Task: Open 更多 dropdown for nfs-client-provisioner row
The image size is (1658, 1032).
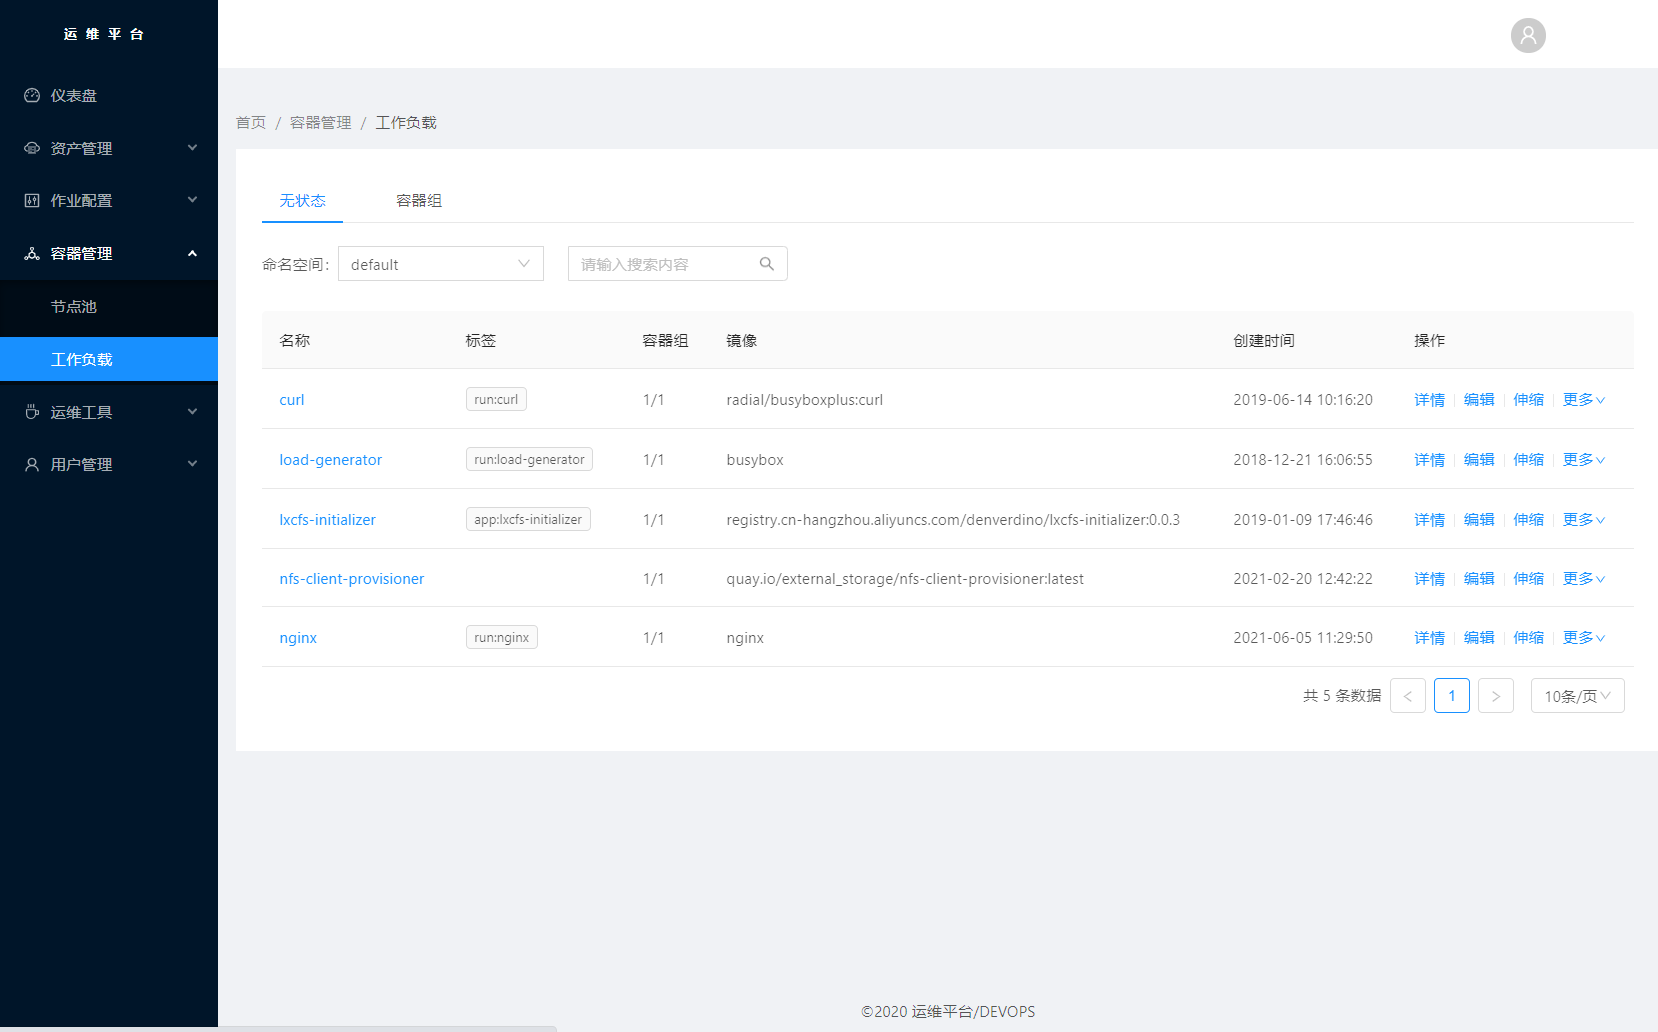Action: pos(1584,579)
